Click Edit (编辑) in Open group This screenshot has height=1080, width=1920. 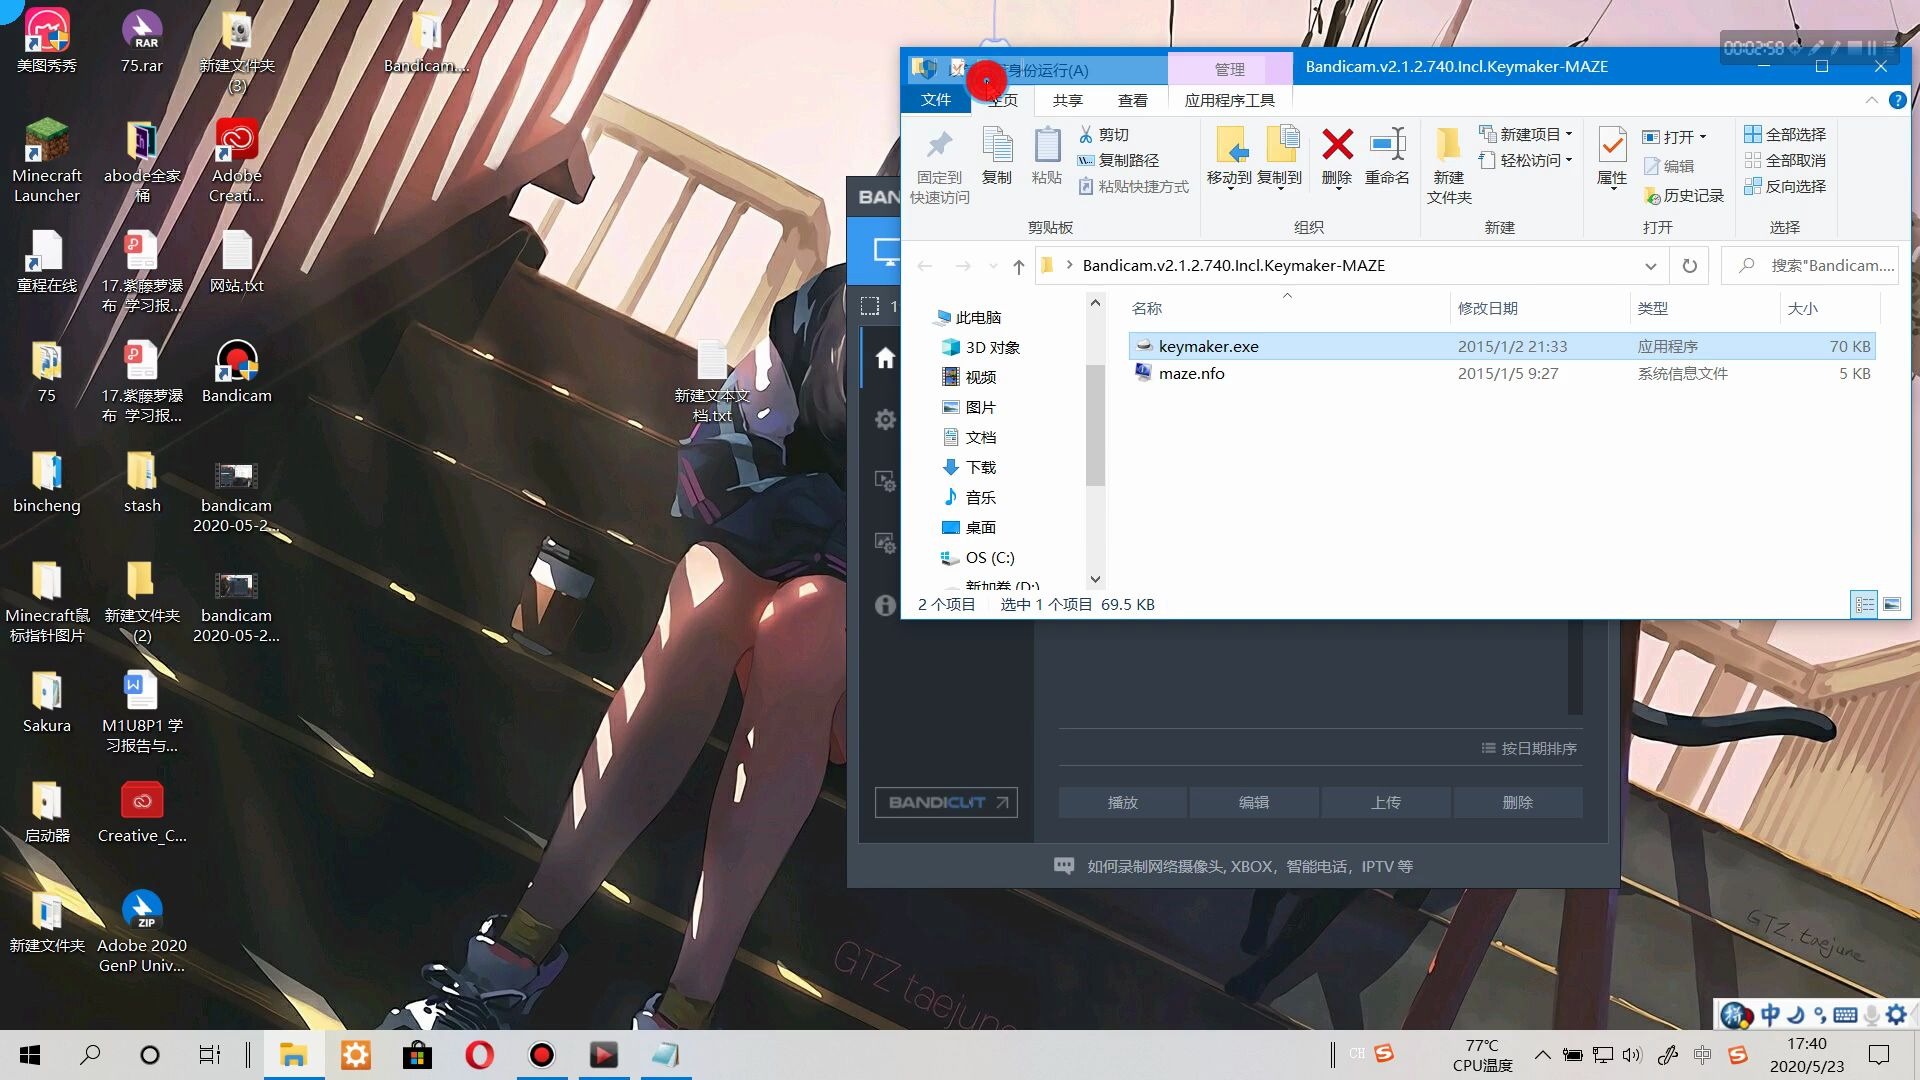1669,166
